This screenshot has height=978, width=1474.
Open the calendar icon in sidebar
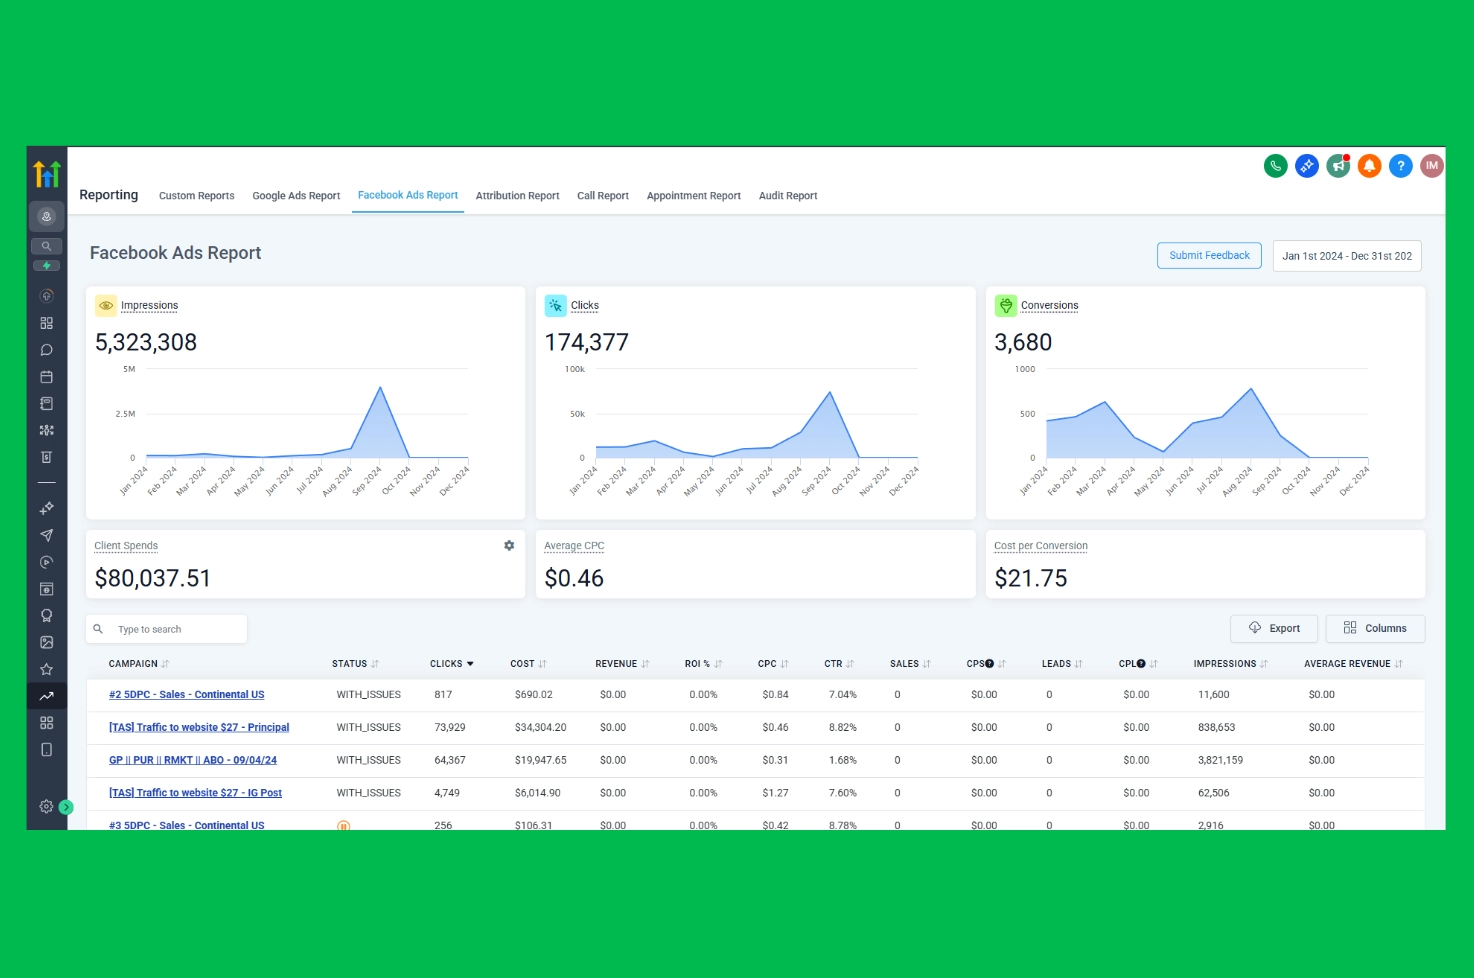[46, 377]
